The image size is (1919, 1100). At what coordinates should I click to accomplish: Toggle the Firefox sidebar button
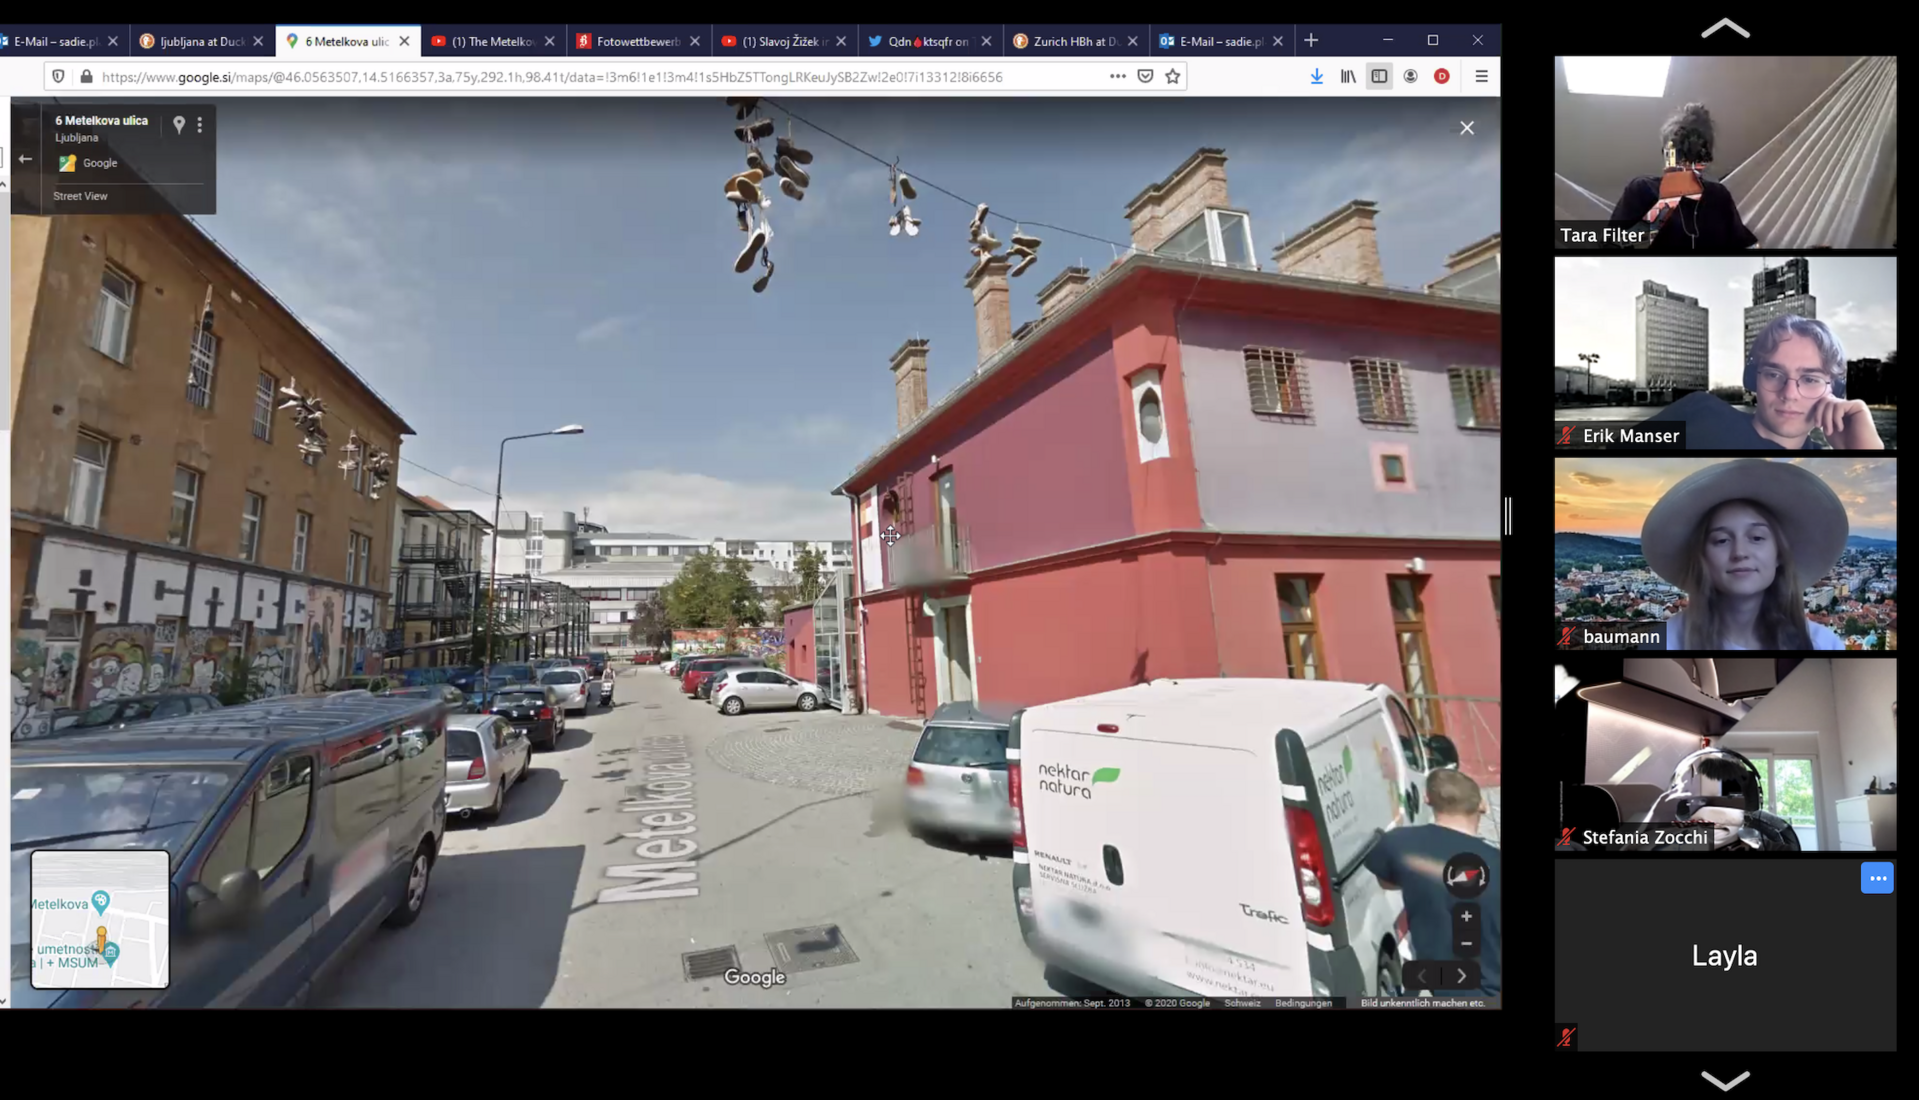point(1379,76)
